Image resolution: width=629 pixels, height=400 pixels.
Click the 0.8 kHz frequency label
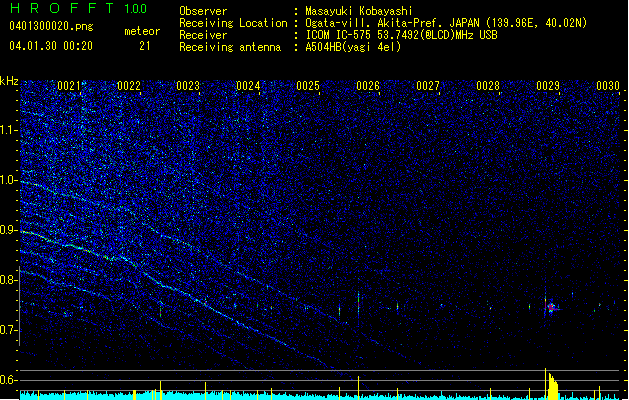click(8, 280)
